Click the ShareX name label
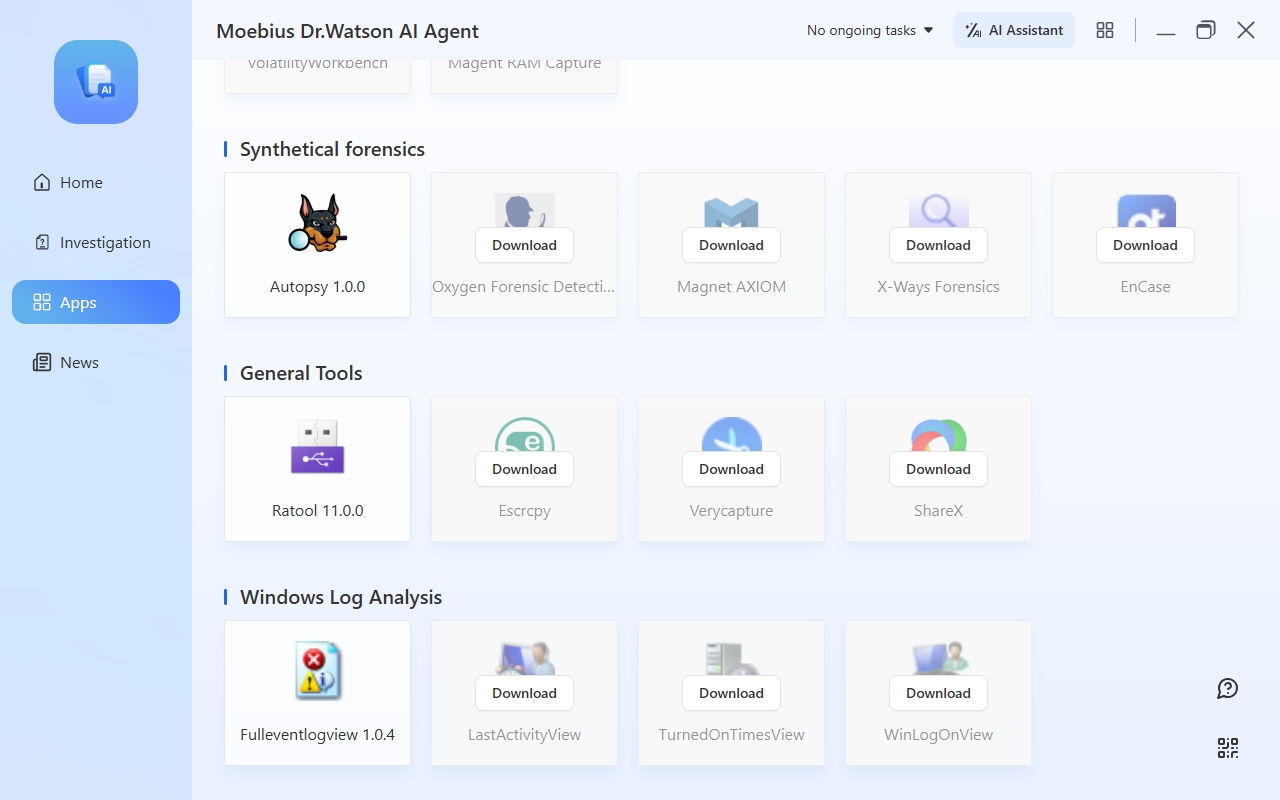 [x=938, y=510]
